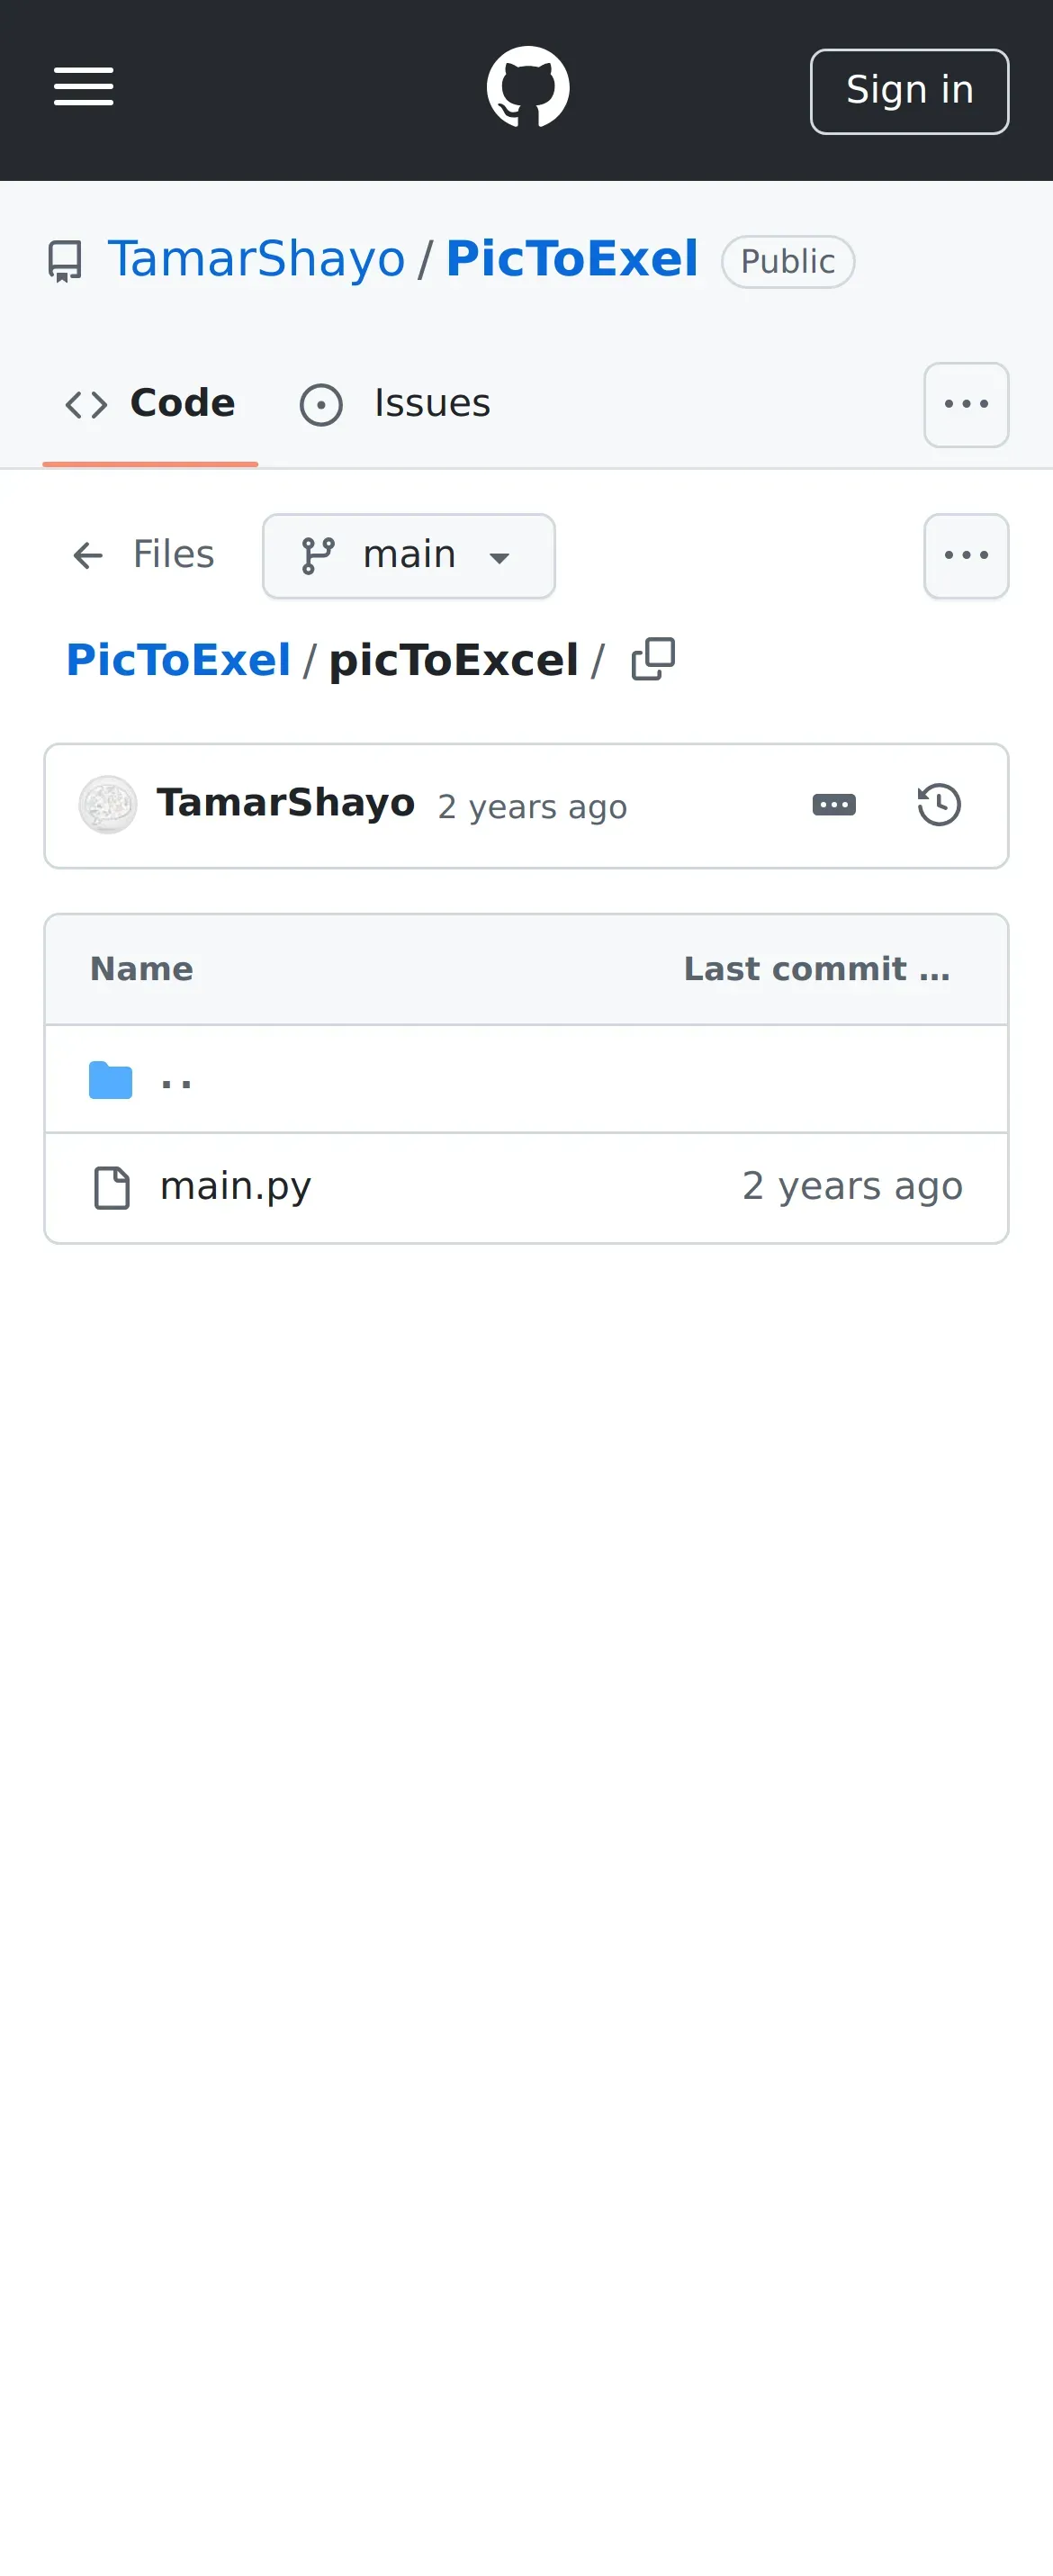This screenshot has height=2576, width=1053.
Task: Open the TamarShayo owner link in header
Action: pos(256,259)
